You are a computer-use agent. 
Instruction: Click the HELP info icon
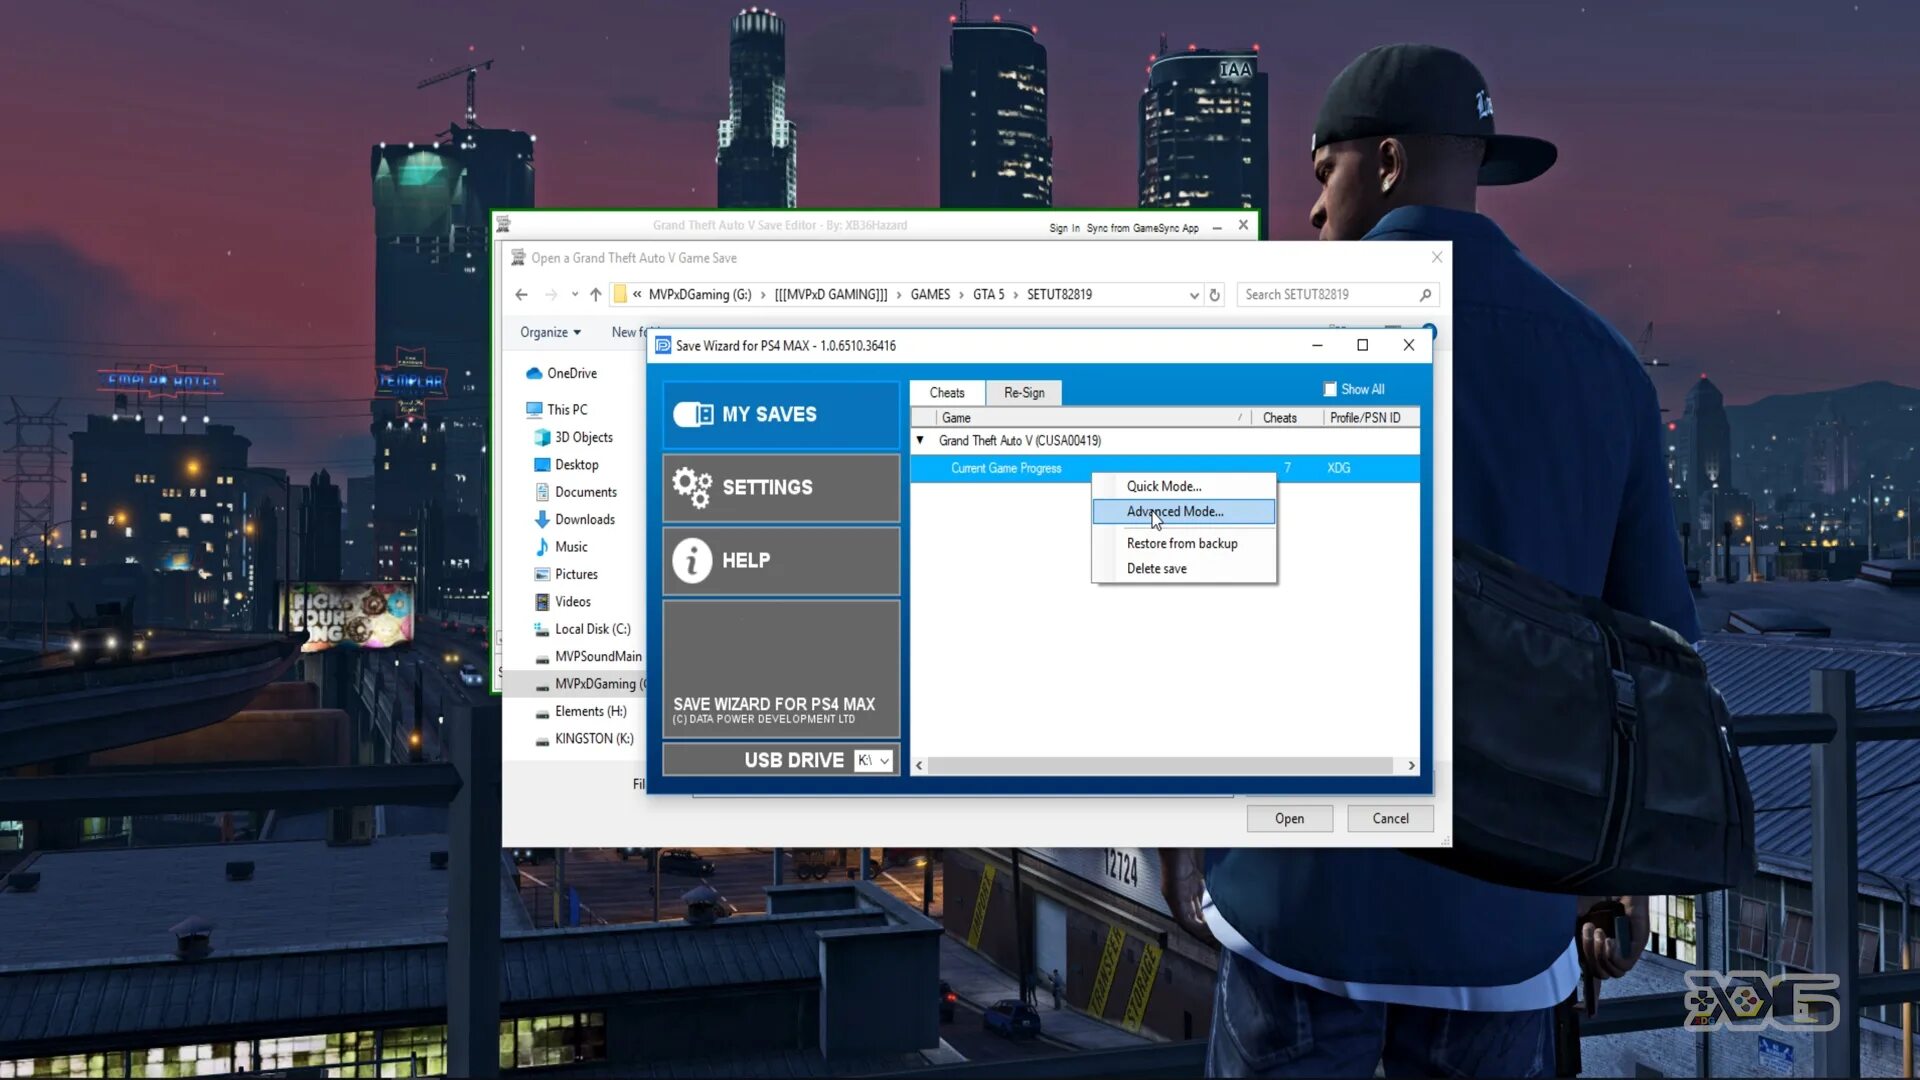[691, 559]
